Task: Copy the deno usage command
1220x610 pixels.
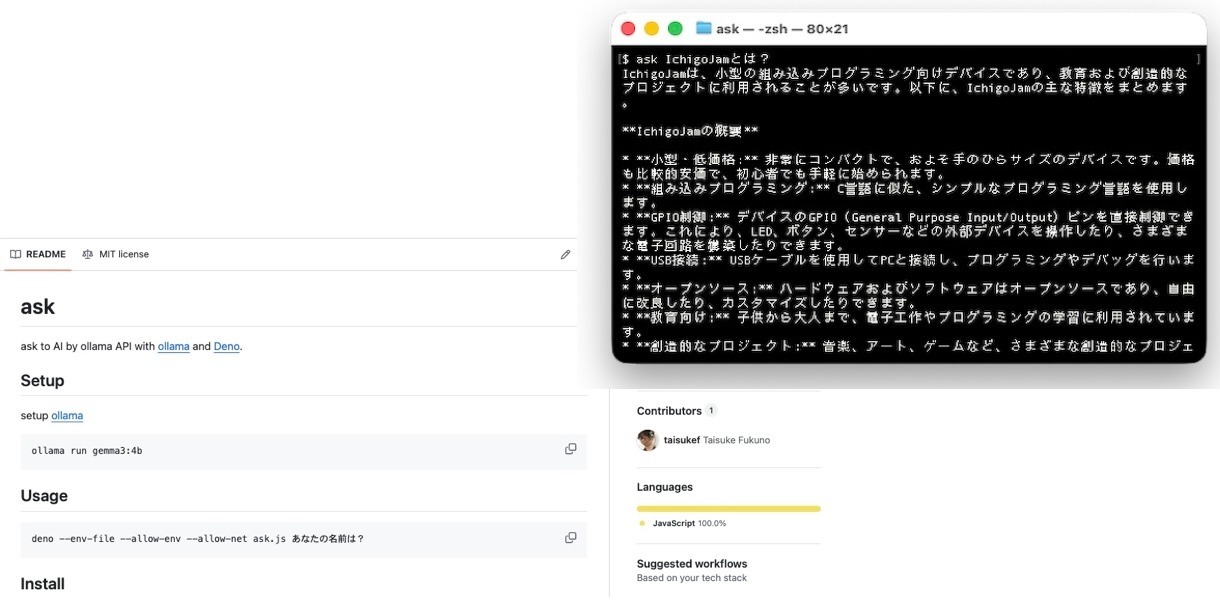Action: pyautogui.click(x=570, y=538)
